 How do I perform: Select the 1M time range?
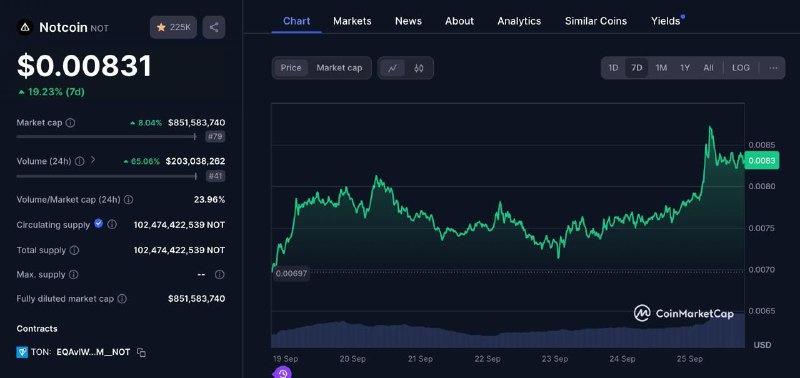[x=661, y=68]
